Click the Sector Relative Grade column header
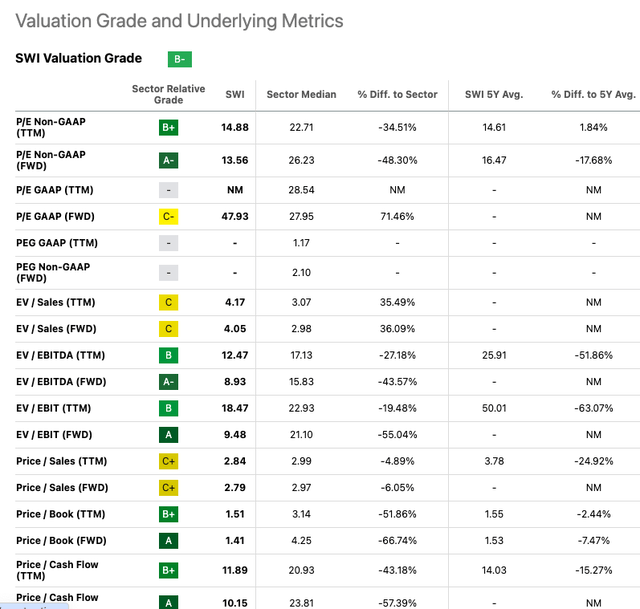Image resolution: width=640 pixels, height=609 pixels. click(x=168, y=94)
